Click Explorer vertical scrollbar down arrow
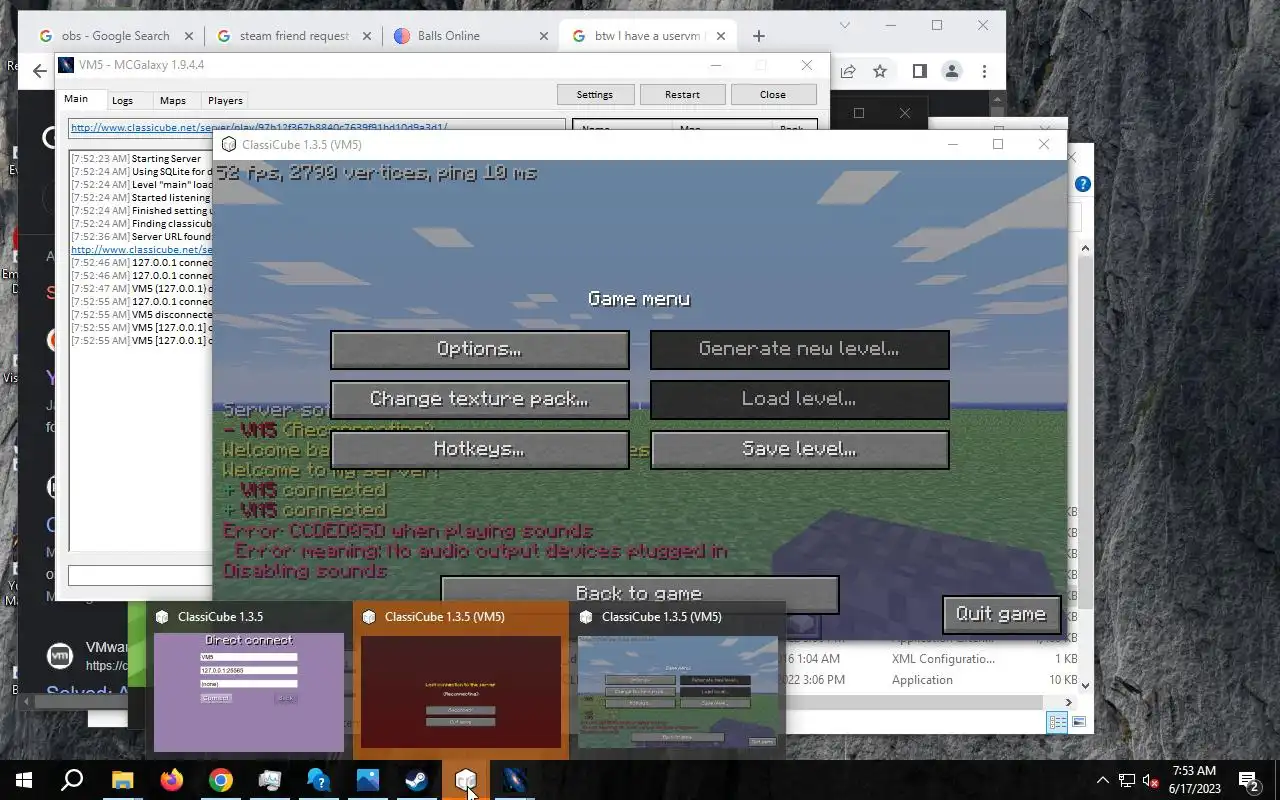Viewport: 1280px width, 800px height. click(x=1084, y=687)
